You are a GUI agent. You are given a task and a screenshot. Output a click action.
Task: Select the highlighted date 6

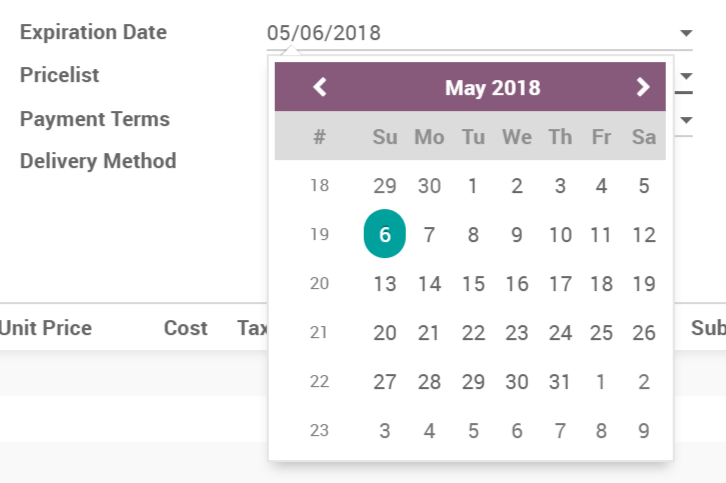(385, 235)
